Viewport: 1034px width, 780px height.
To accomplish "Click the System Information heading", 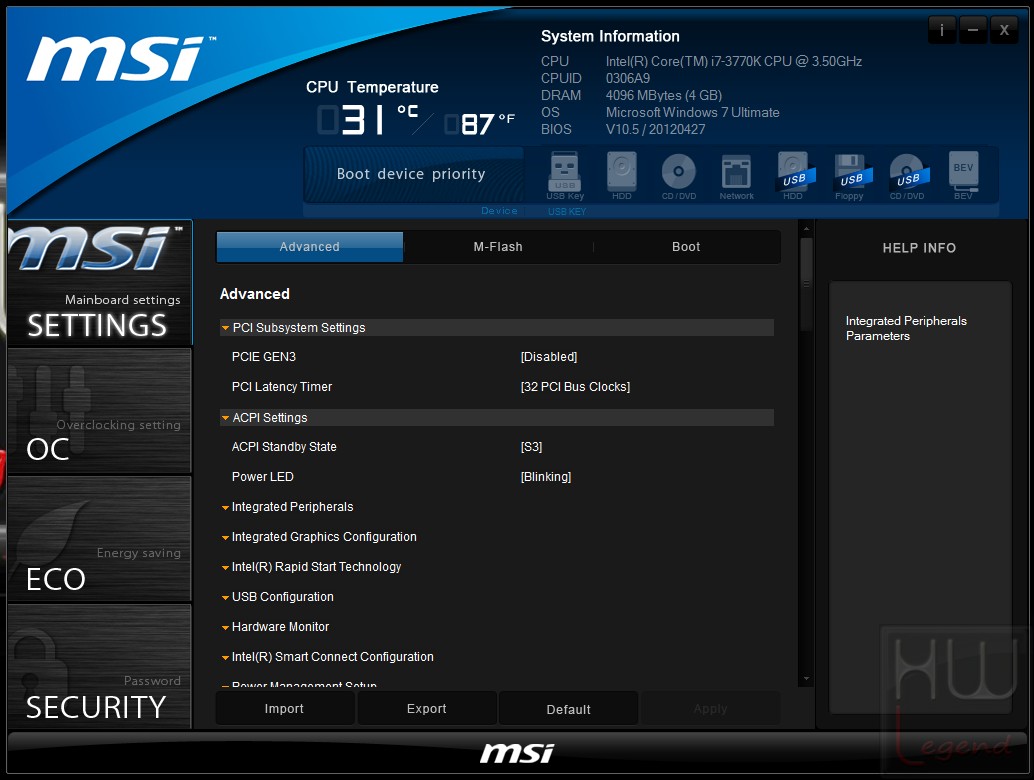I will click(610, 36).
